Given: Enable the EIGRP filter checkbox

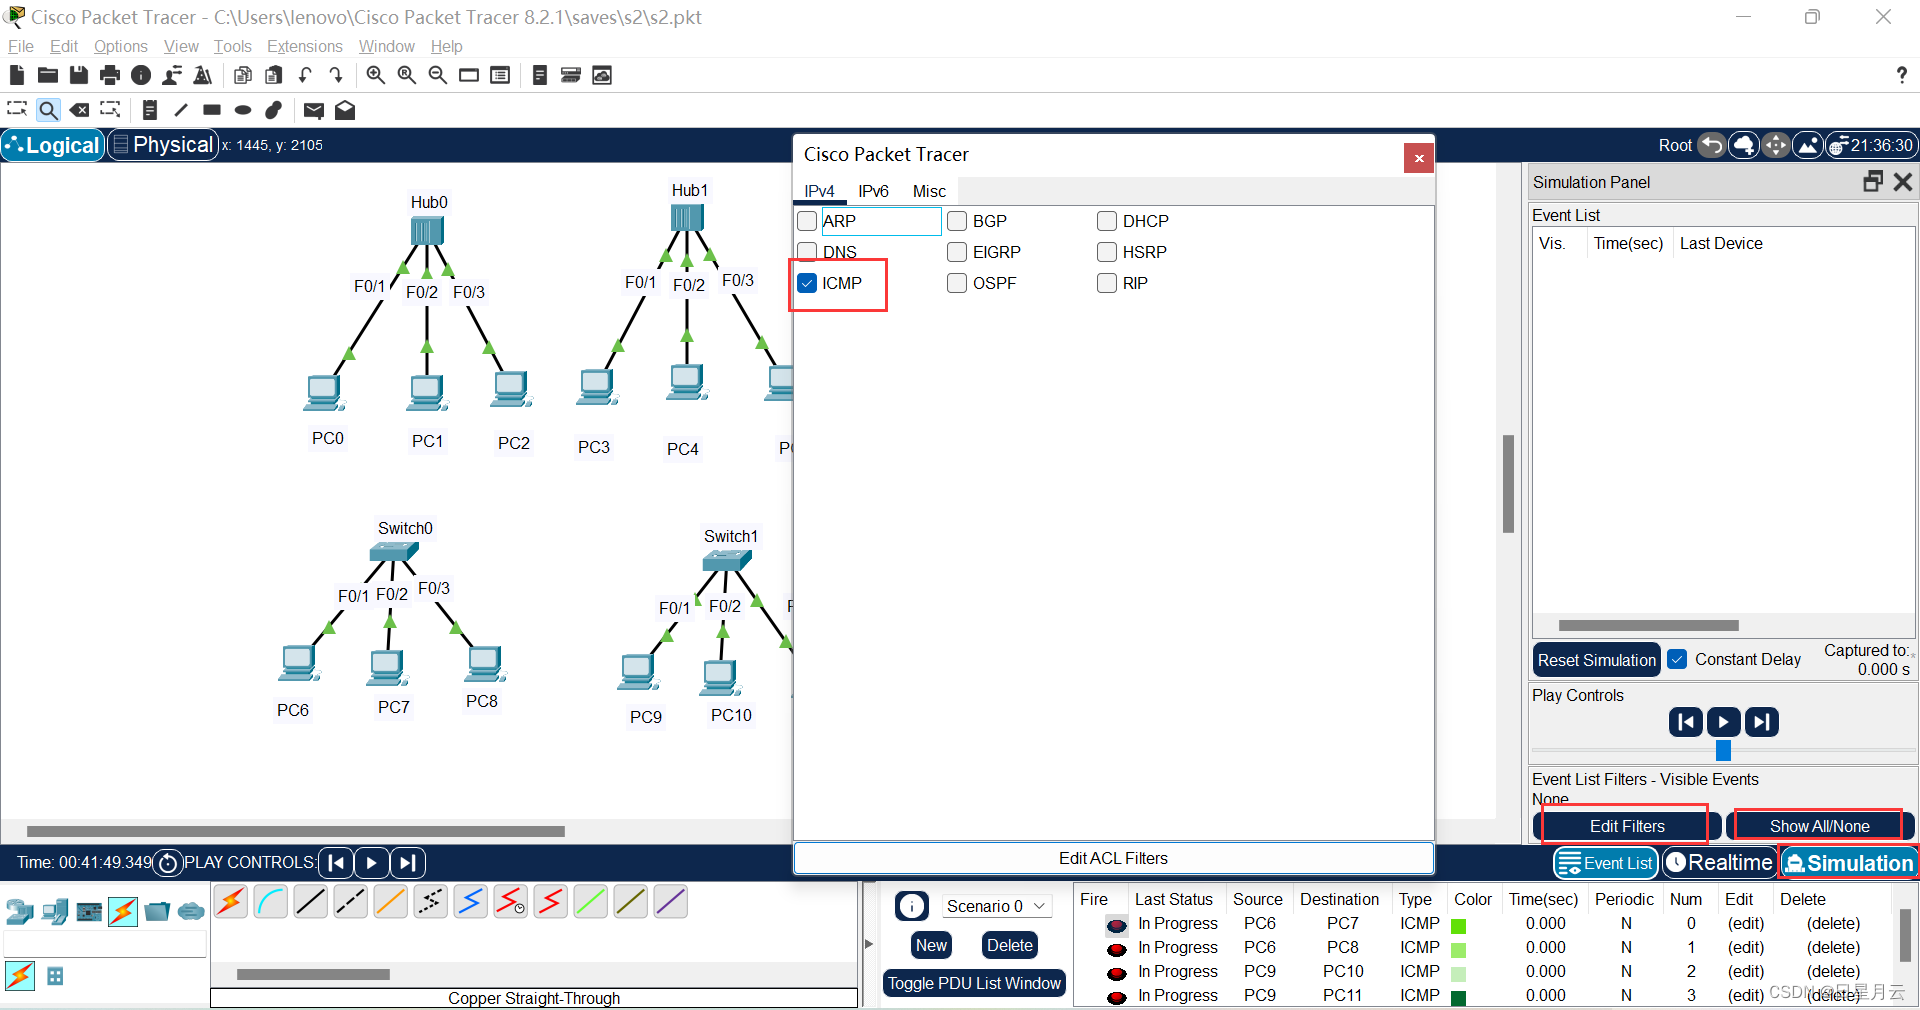Looking at the screenshot, I should click(x=957, y=252).
